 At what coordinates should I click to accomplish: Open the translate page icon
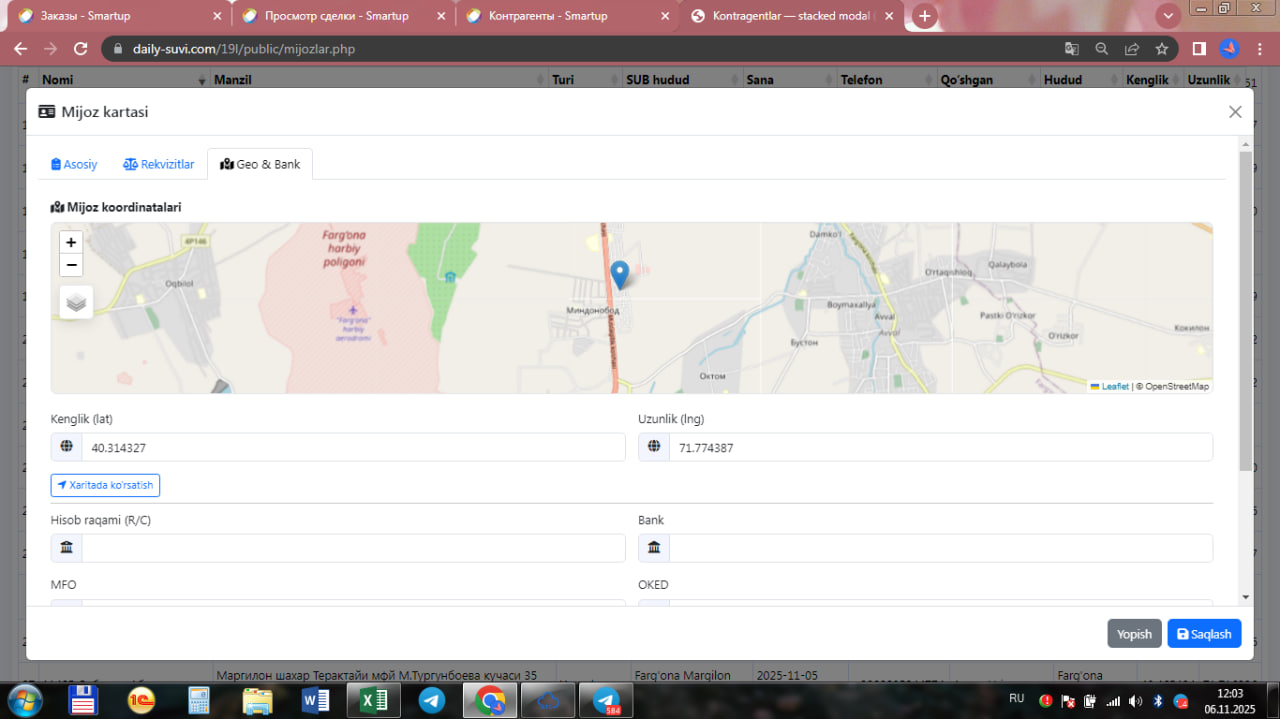tap(1071, 49)
